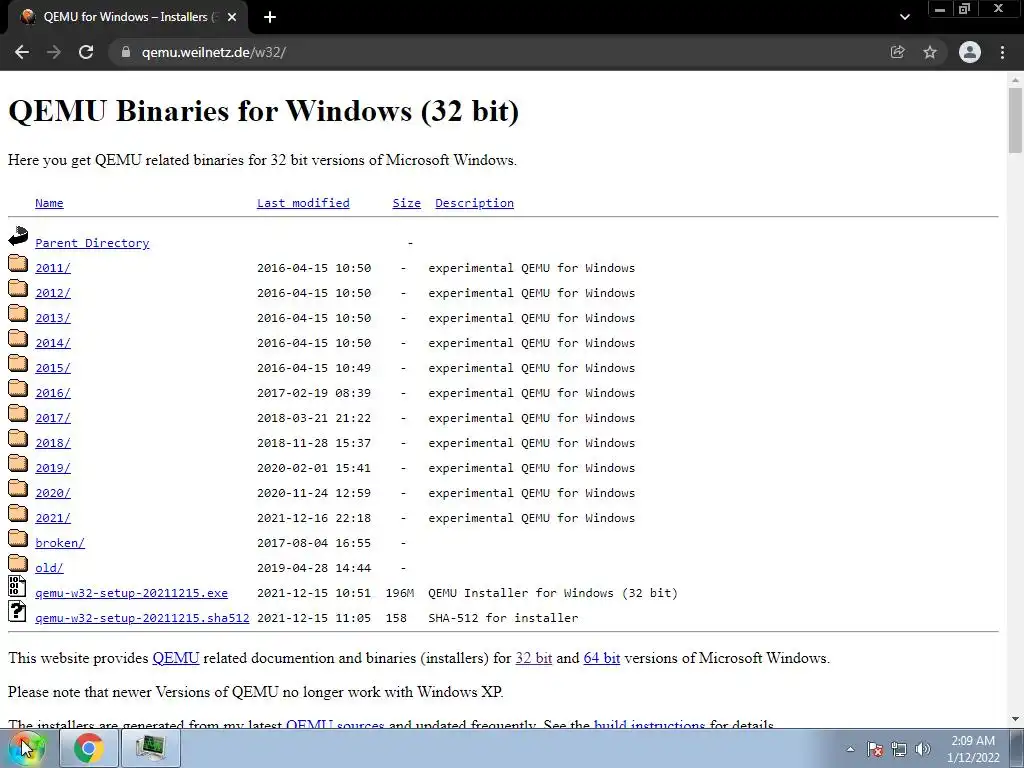Image resolution: width=1024 pixels, height=768 pixels.
Task: Open the 2012/ folder link
Action: click(x=52, y=293)
